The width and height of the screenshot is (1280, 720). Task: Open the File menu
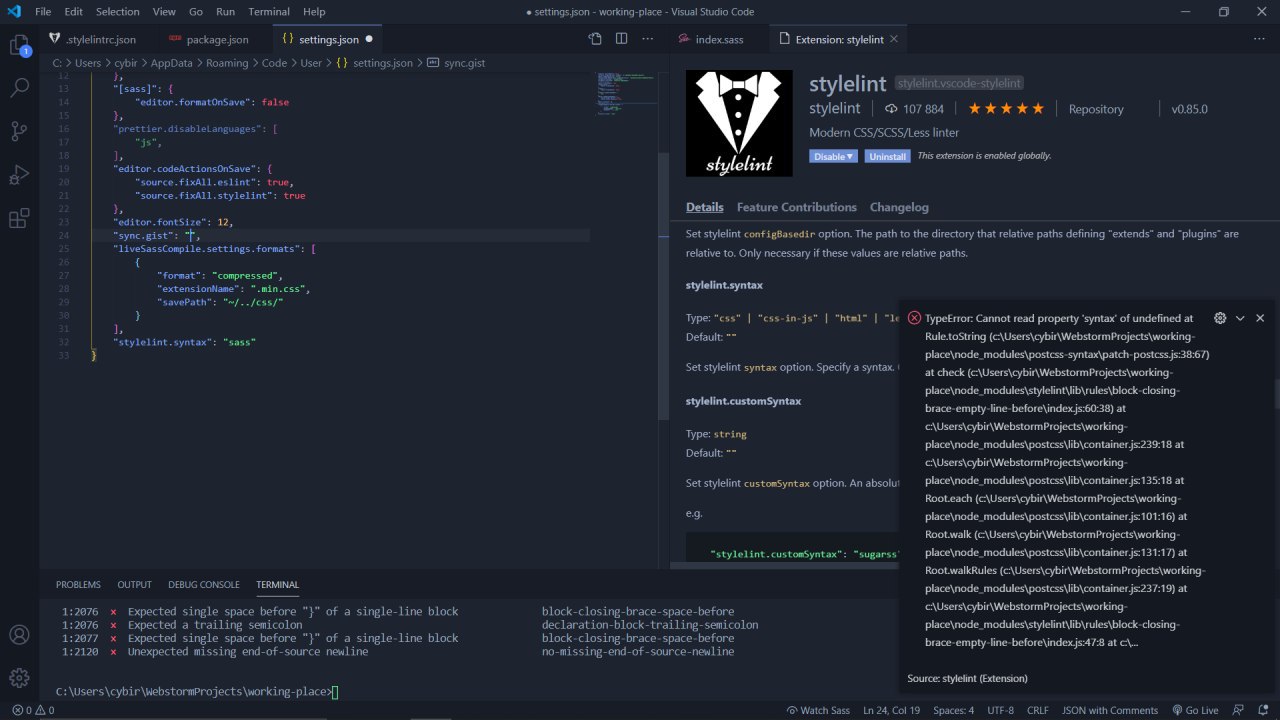tap(43, 12)
